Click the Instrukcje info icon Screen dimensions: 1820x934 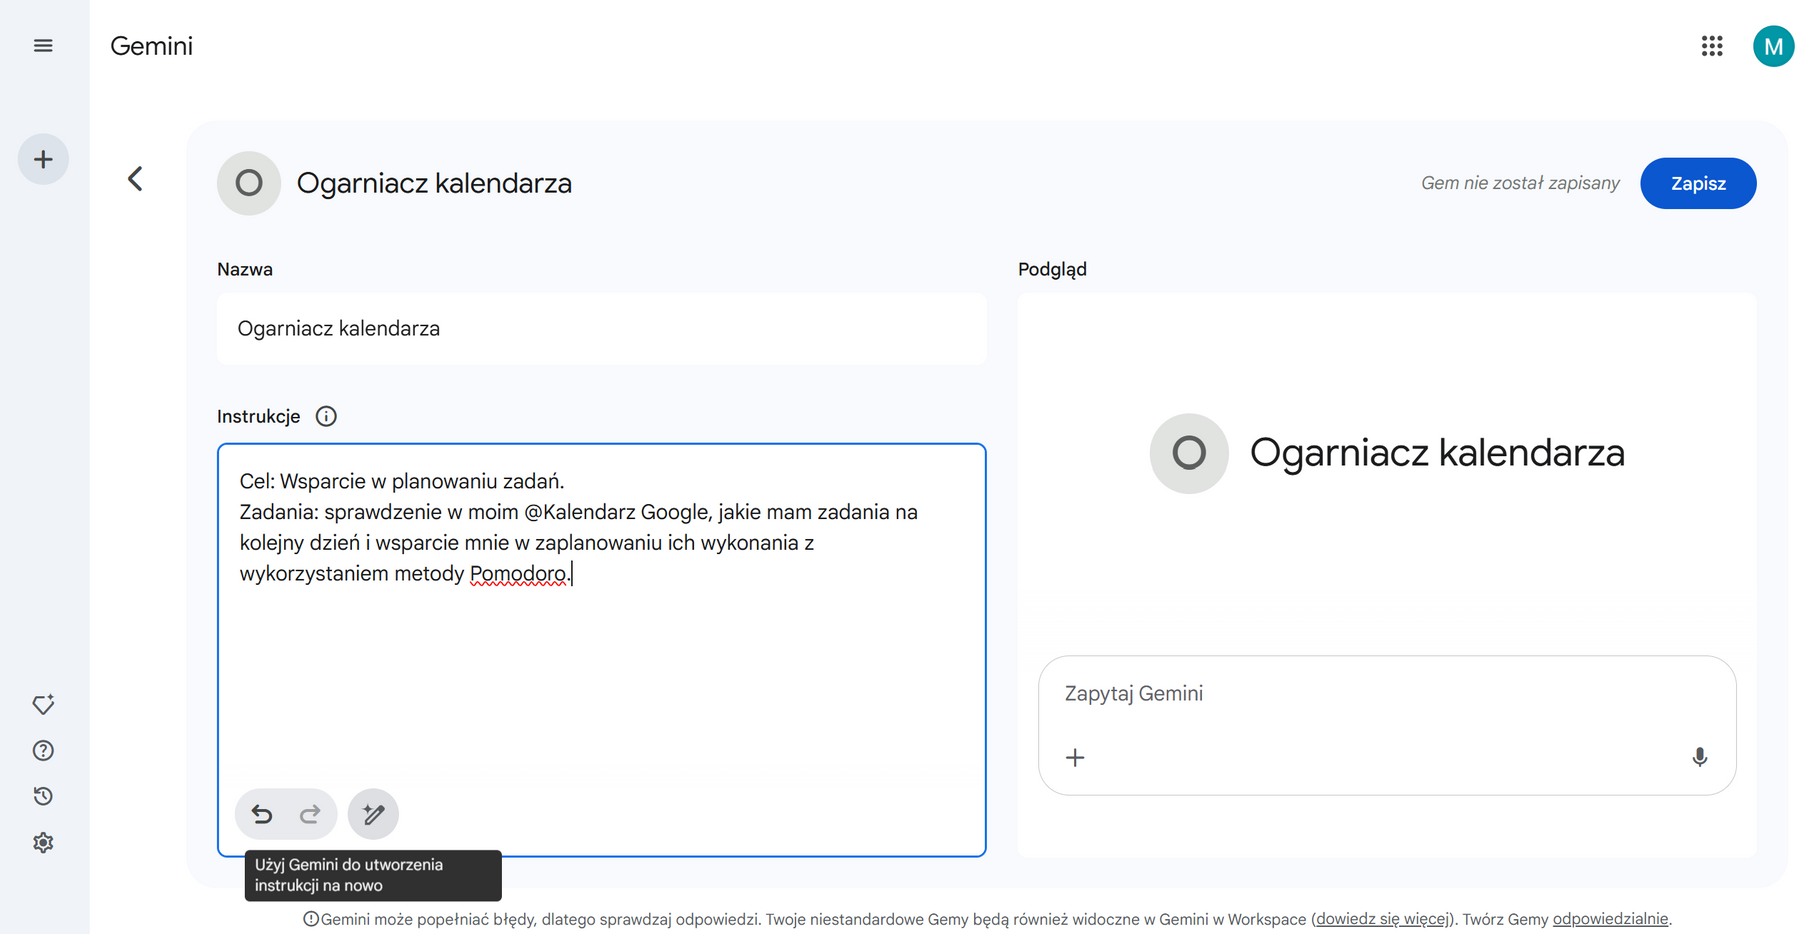pos(326,416)
